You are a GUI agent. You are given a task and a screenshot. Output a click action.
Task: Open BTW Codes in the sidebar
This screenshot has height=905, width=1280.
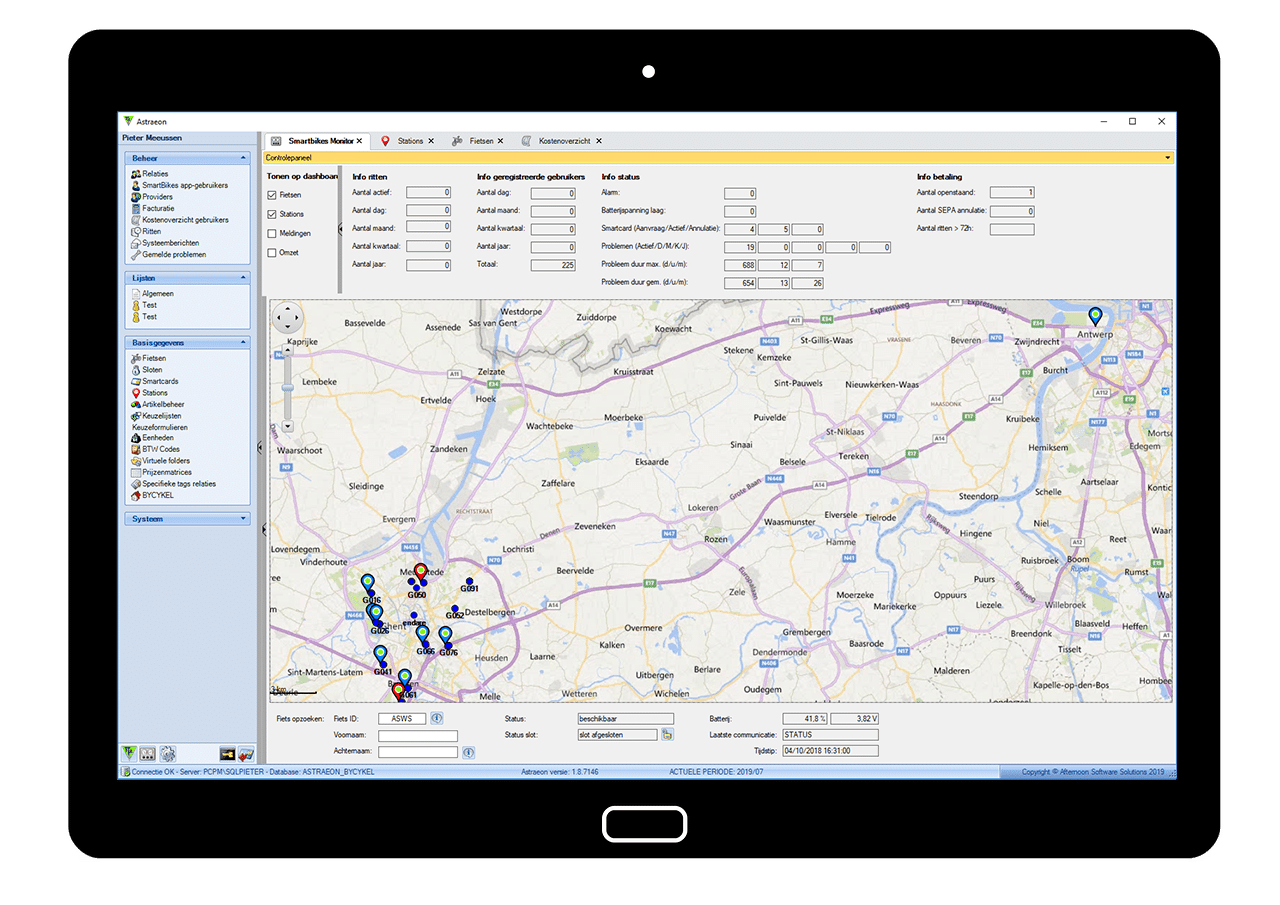(x=160, y=449)
